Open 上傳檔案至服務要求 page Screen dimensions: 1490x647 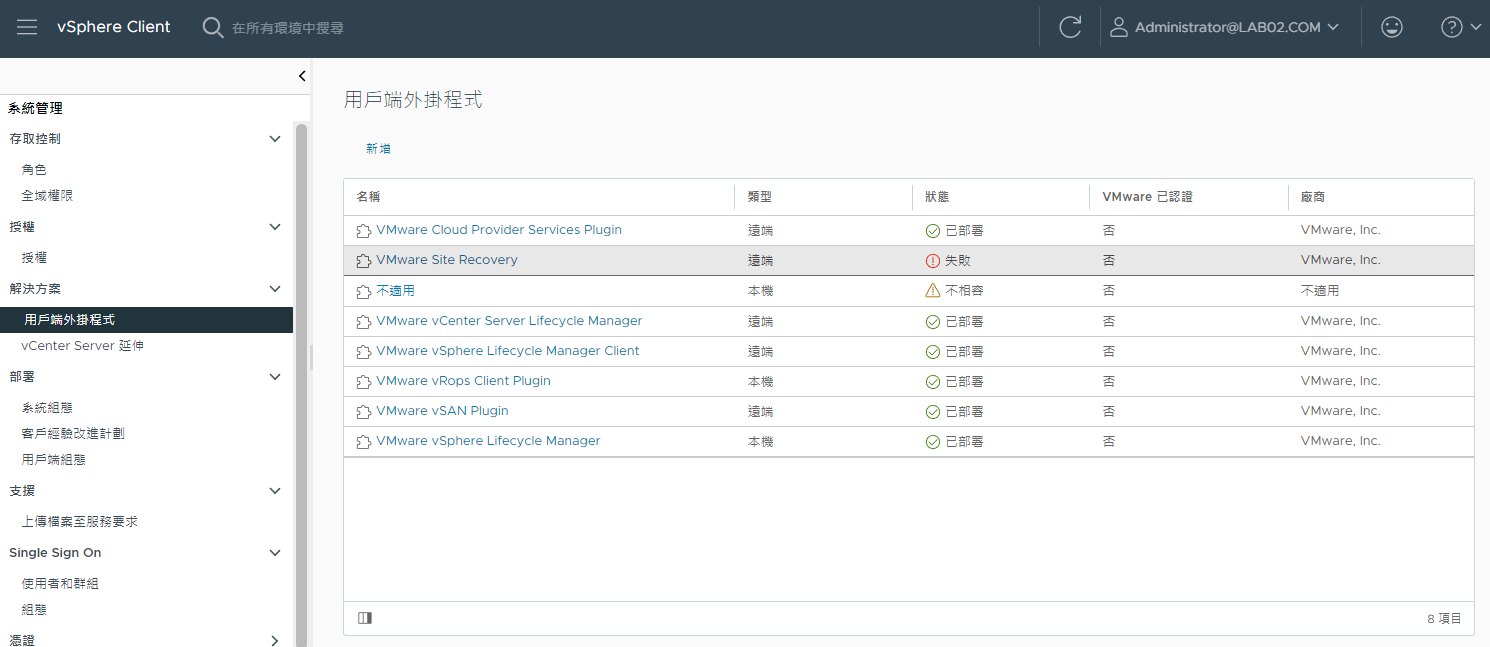[79, 522]
